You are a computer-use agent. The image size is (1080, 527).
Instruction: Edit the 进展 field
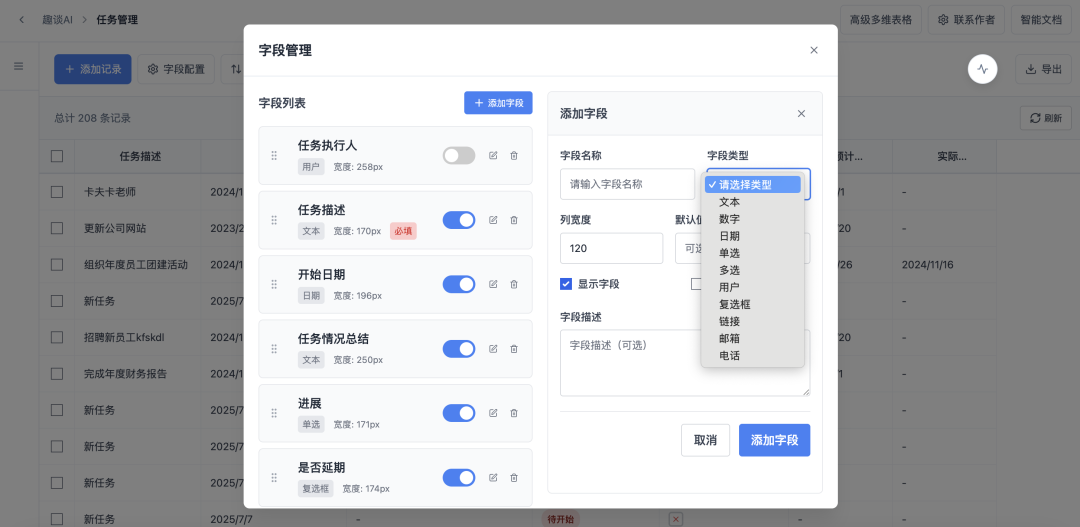[x=493, y=413]
